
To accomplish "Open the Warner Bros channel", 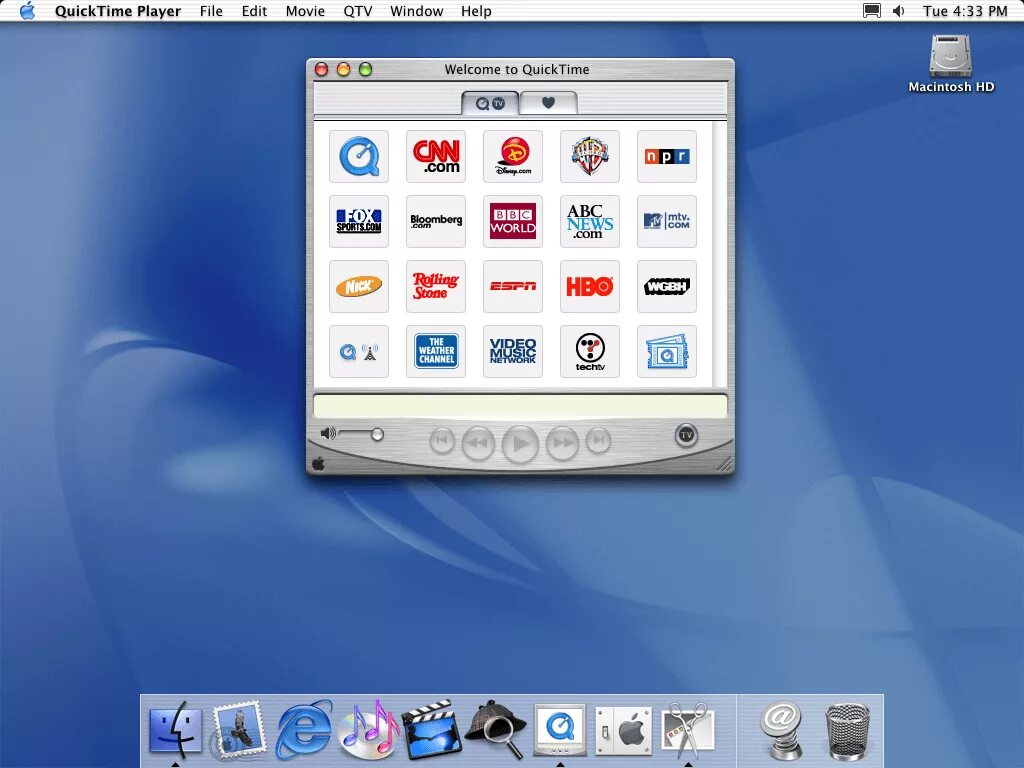I will (x=590, y=157).
